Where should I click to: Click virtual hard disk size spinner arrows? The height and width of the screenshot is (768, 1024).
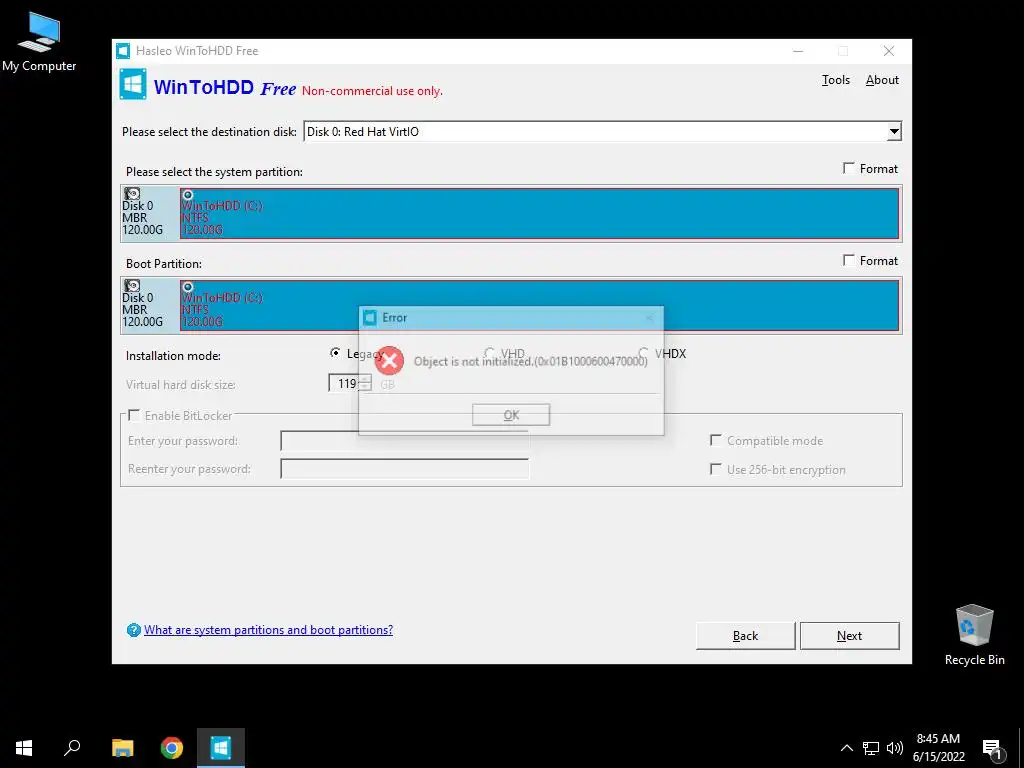pyautogui.click(x=366, y=383)
